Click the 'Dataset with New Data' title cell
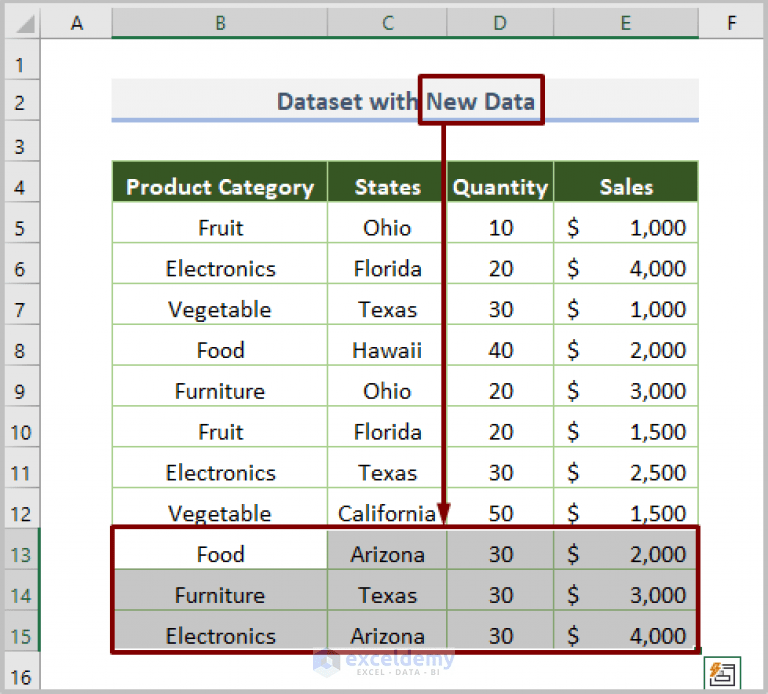 point(405,100)
